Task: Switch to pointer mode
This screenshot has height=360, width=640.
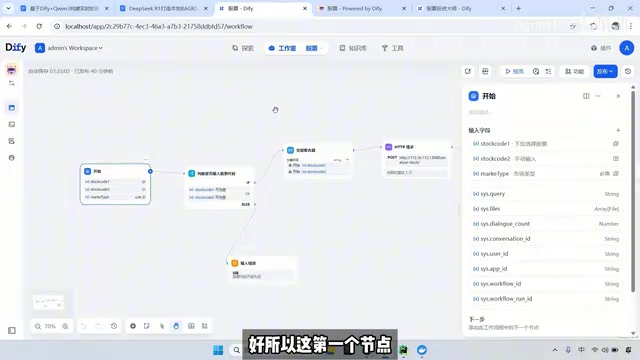Action: click(x=162, y=326)
